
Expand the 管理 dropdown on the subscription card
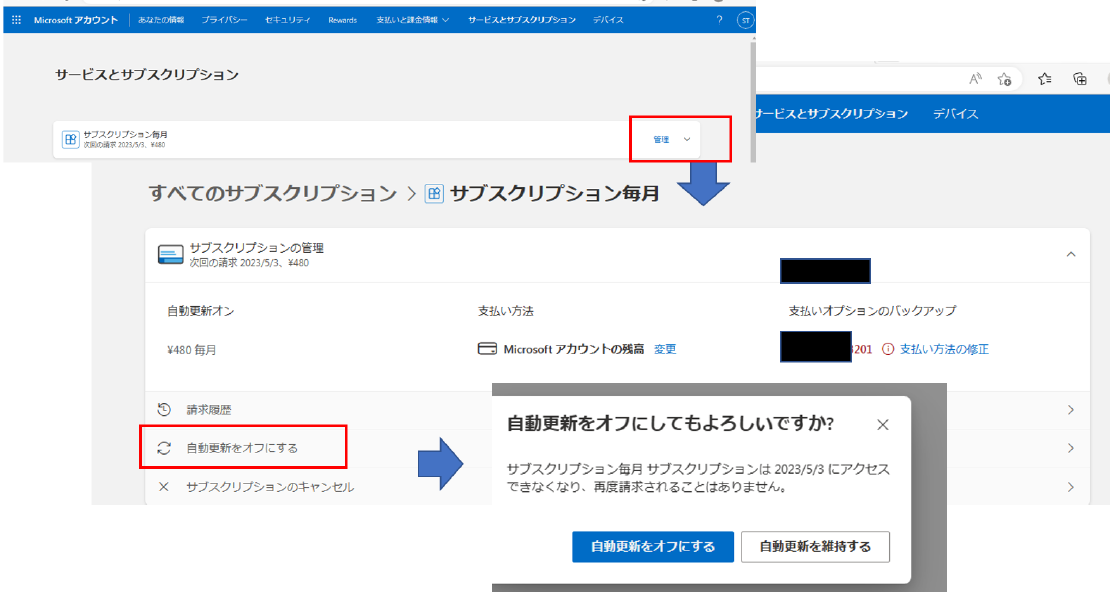coord(671,140)
